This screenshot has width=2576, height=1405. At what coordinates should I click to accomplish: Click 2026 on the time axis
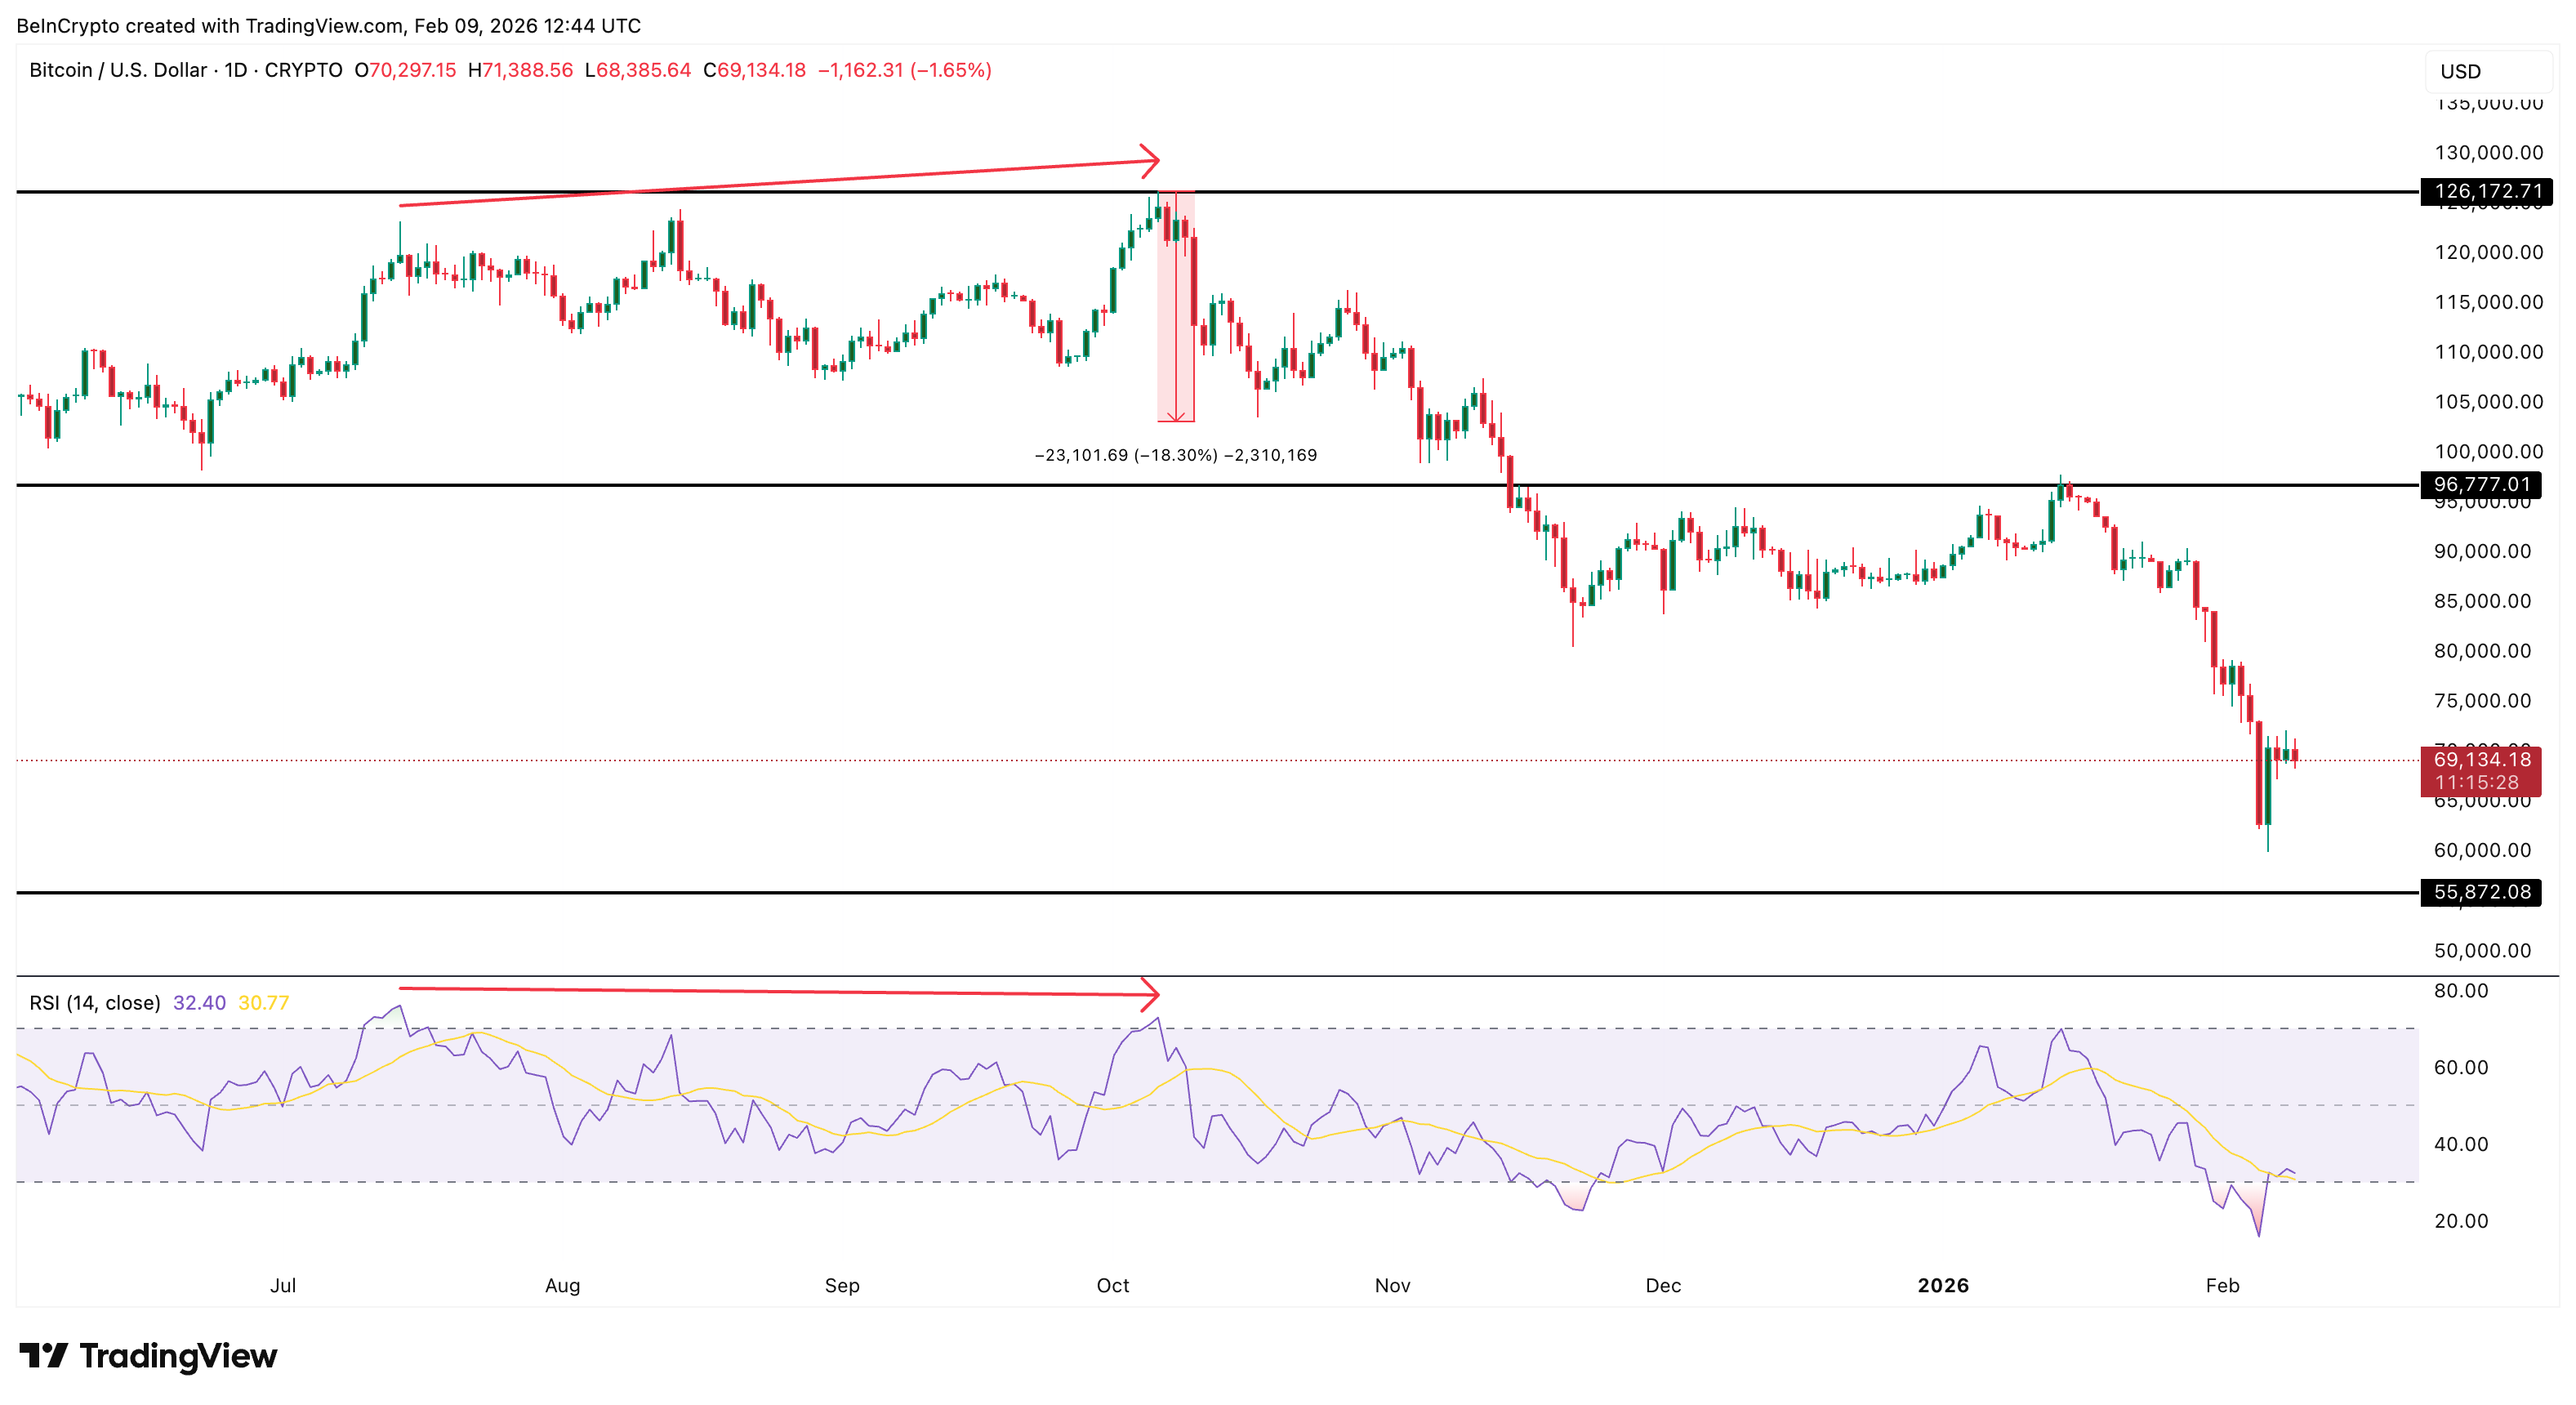pyautogui.click(x=1944, y=1286)
